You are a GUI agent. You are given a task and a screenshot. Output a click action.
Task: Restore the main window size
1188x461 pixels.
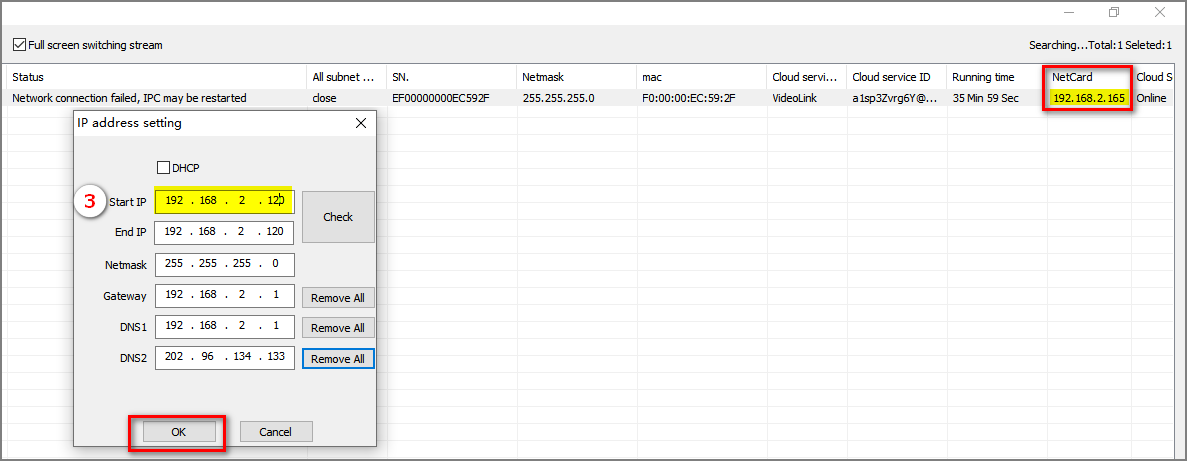point(1114,12)
